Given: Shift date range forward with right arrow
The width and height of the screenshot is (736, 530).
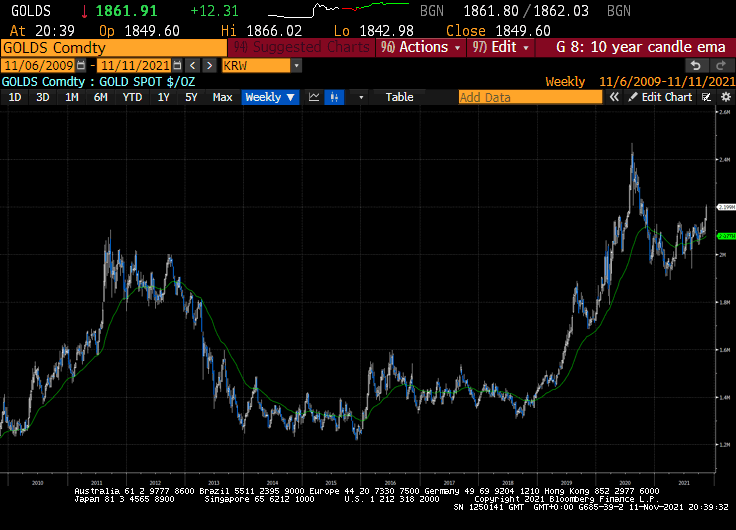Looking at the screenshot, I should pyautogui.click(x=210, y=66).
